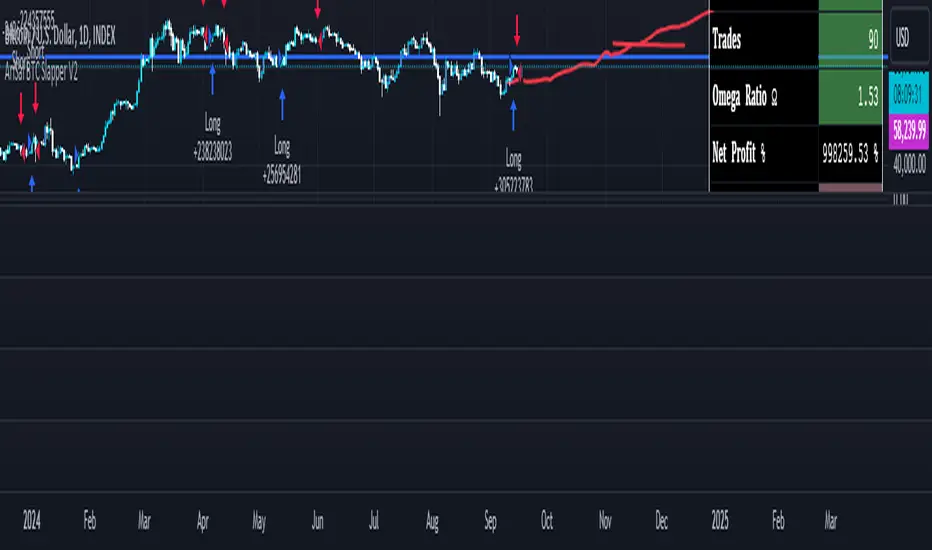Click the Jul label on time axis
Screen dimensions: 932x550
[x=374, y=521]
